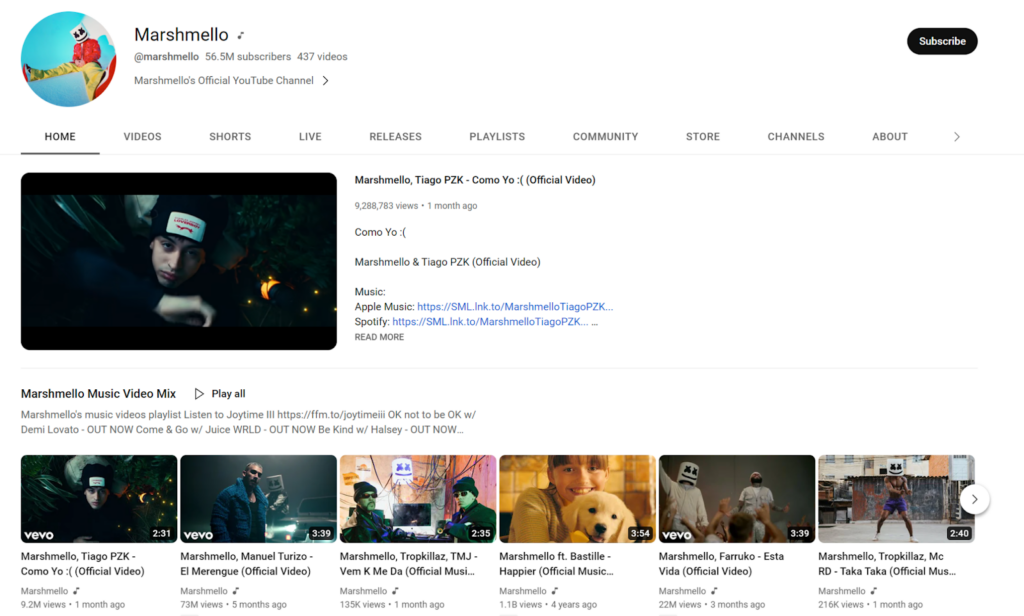Play the featured Como Yo video
This screenshot has height=616, width=1024.
point(179,261)
